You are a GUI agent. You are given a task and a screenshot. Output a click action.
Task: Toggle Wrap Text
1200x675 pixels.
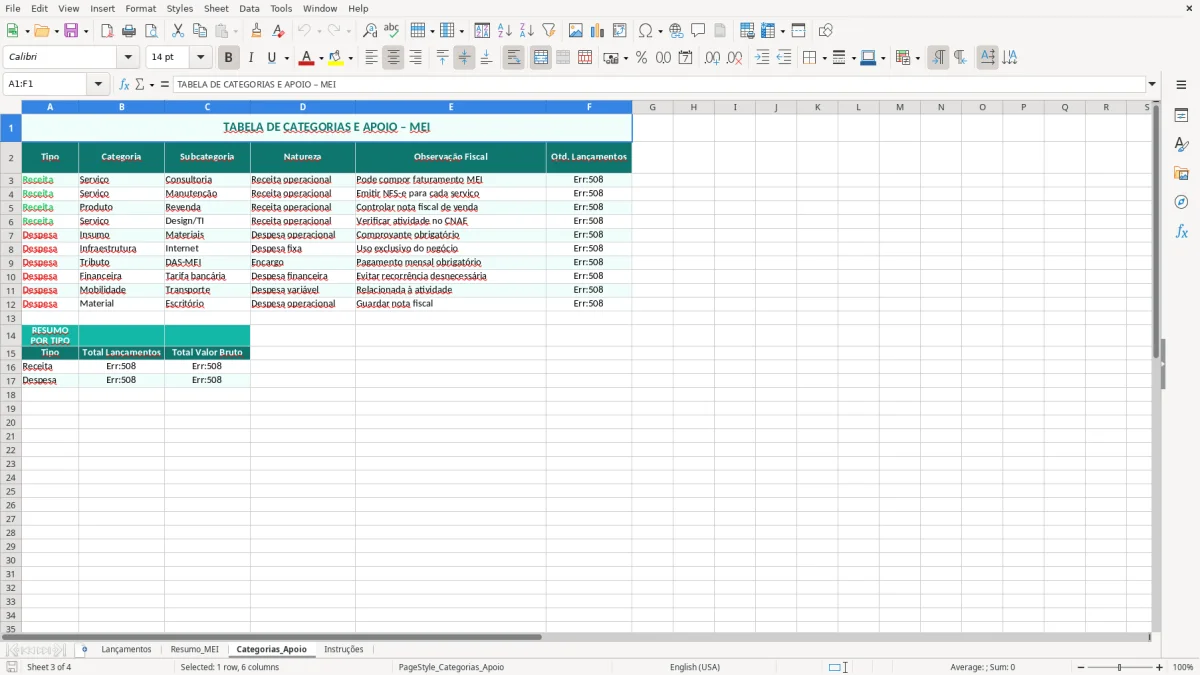tap(514, 58)
